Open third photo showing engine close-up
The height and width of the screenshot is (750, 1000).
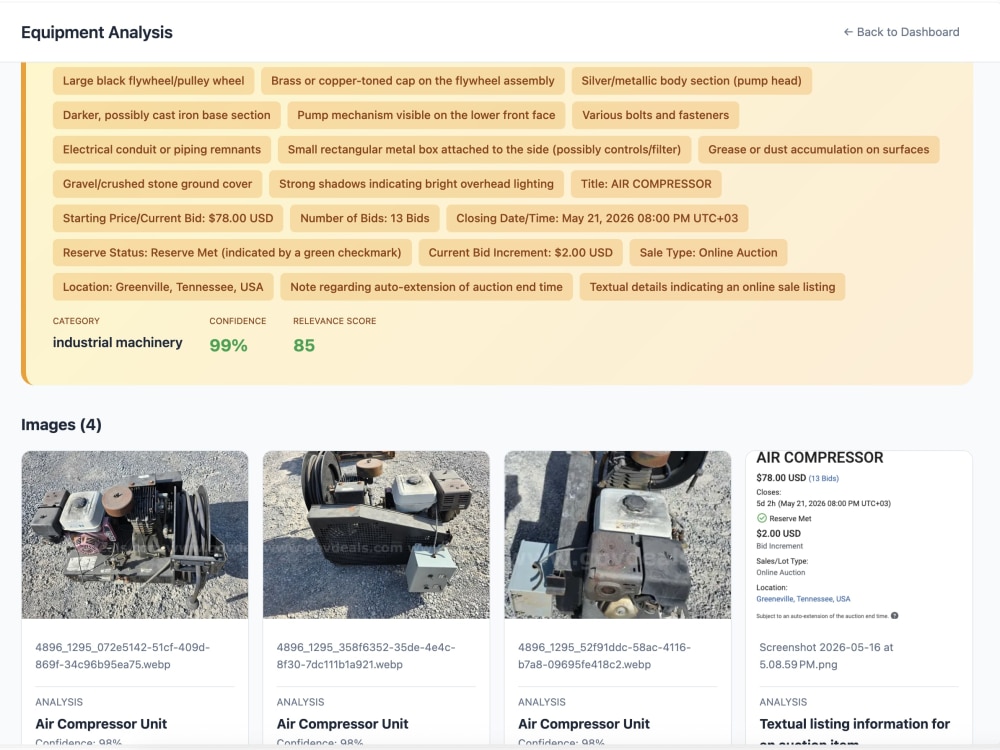pos(617,535)
